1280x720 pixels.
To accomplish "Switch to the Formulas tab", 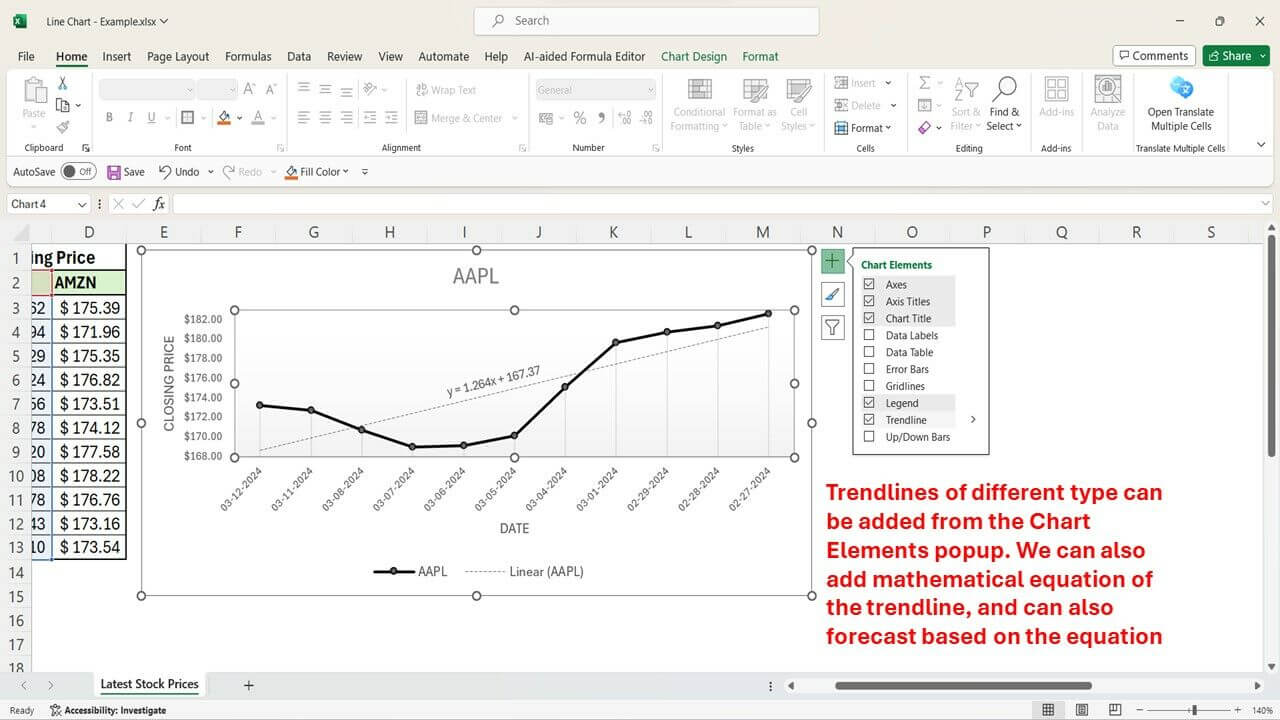I will [248, 57].
